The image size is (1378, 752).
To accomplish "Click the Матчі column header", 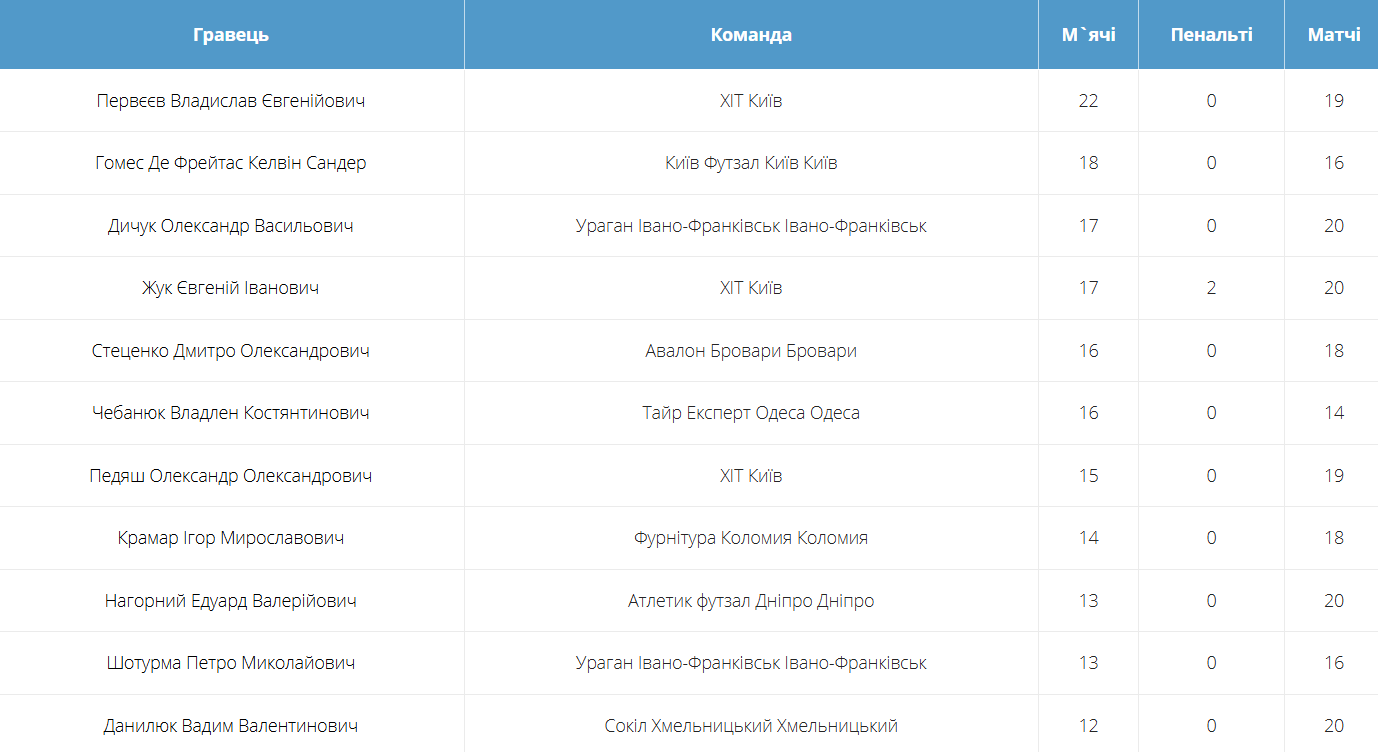I will click(1333, 35).
